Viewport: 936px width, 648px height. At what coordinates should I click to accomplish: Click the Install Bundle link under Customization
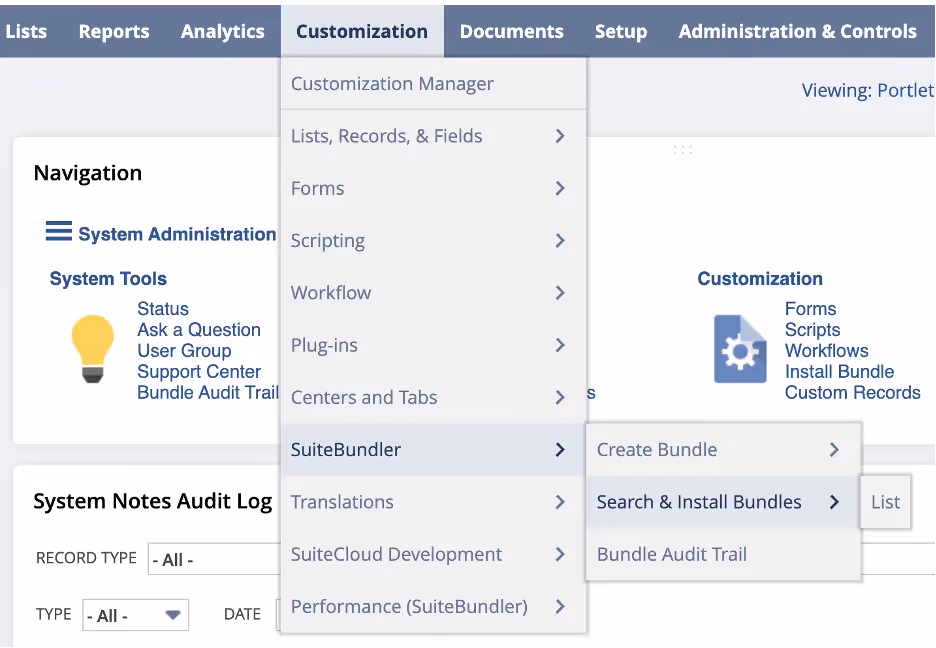click(839, 371)
